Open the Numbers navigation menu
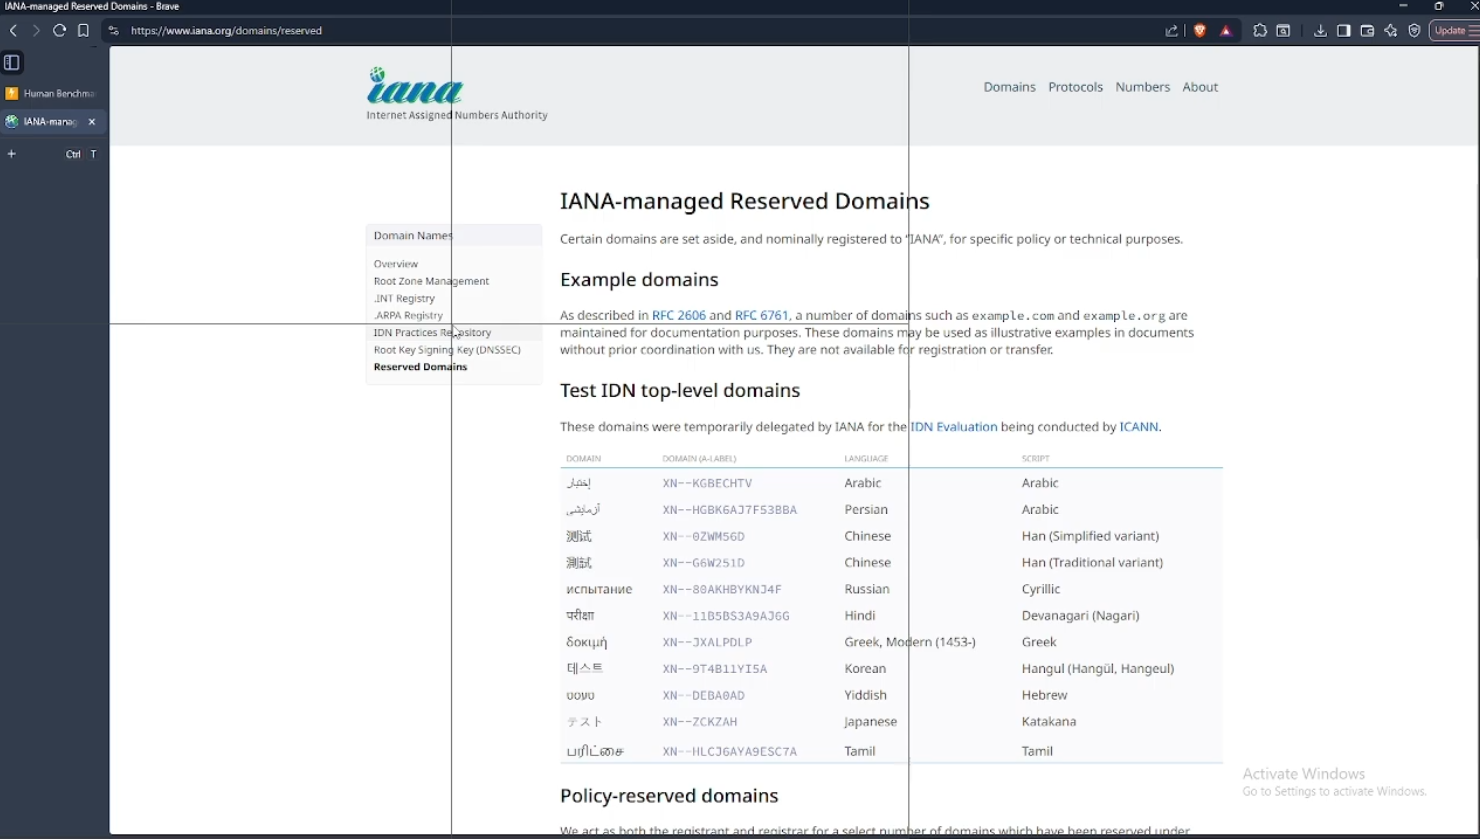Screen dimensions: 1480x839 pyautogui.click(x=1142, y=87)
